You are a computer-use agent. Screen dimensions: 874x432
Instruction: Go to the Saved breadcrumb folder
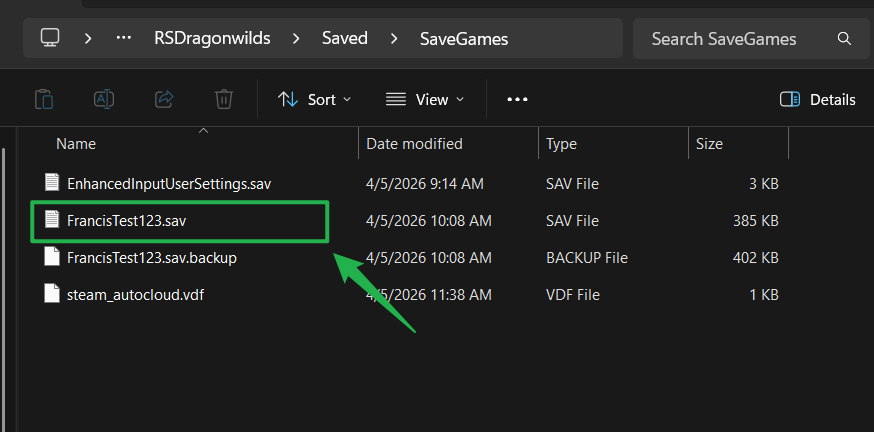344,38
